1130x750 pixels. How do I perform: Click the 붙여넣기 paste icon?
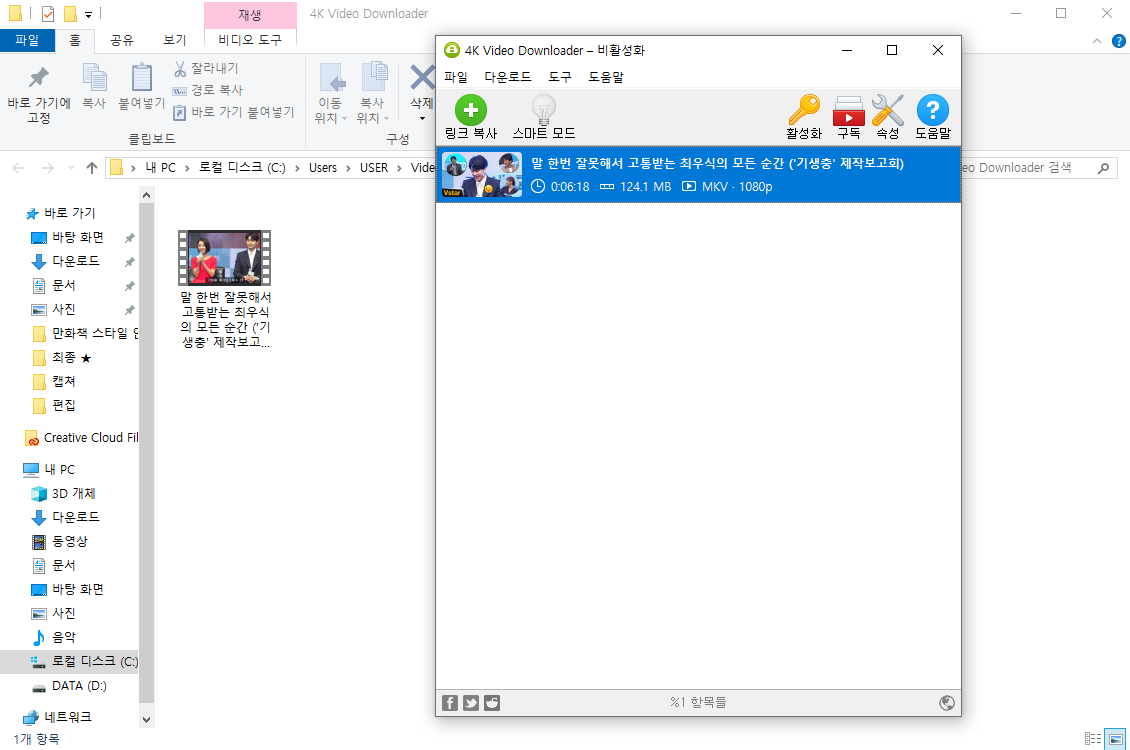[x=142, y=77]
